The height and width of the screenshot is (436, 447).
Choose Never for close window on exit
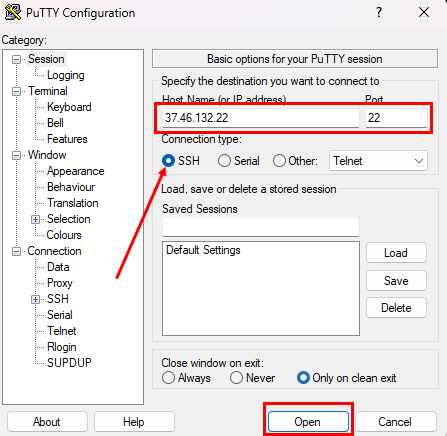point(236,378)
